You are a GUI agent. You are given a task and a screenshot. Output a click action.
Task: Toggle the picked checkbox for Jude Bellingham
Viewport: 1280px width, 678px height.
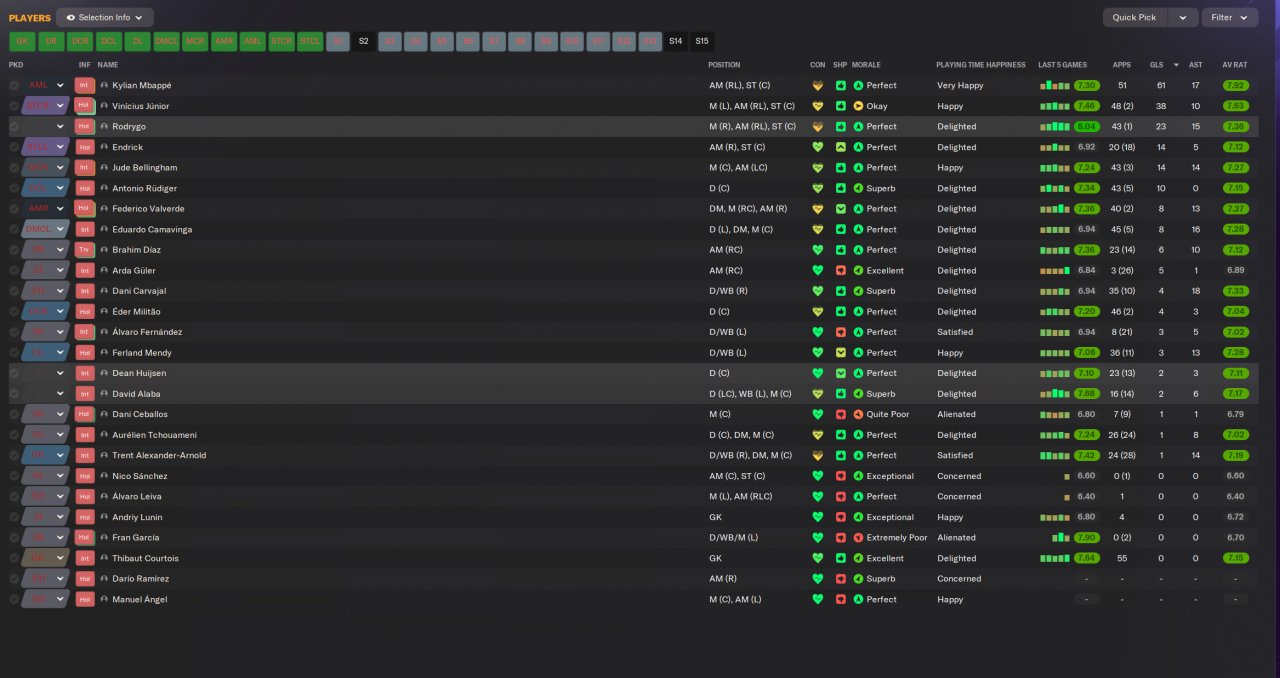coord(14,168)
